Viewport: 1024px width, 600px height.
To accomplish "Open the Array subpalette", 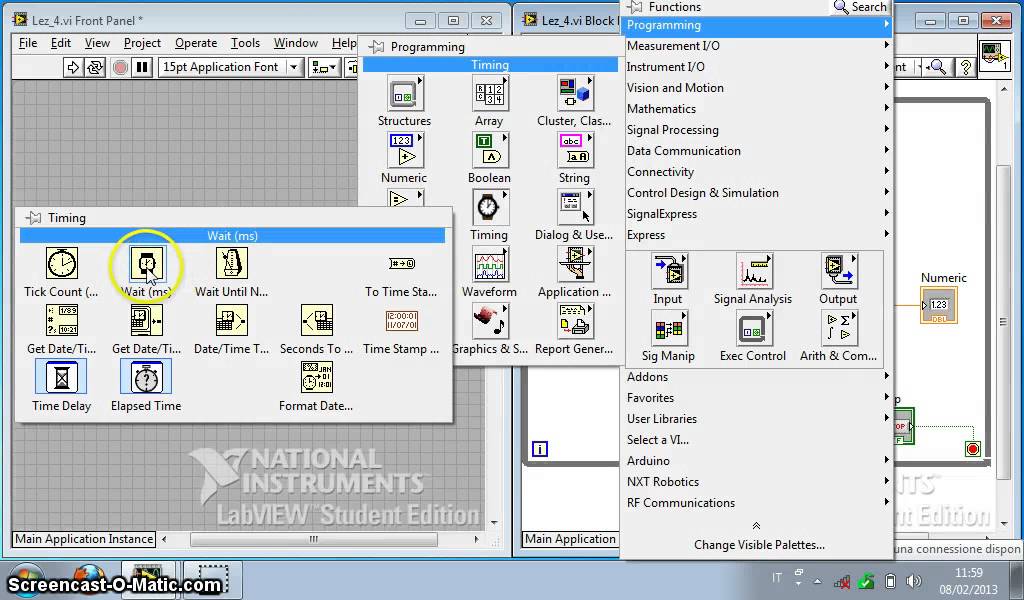I will (x=489, y=93).
